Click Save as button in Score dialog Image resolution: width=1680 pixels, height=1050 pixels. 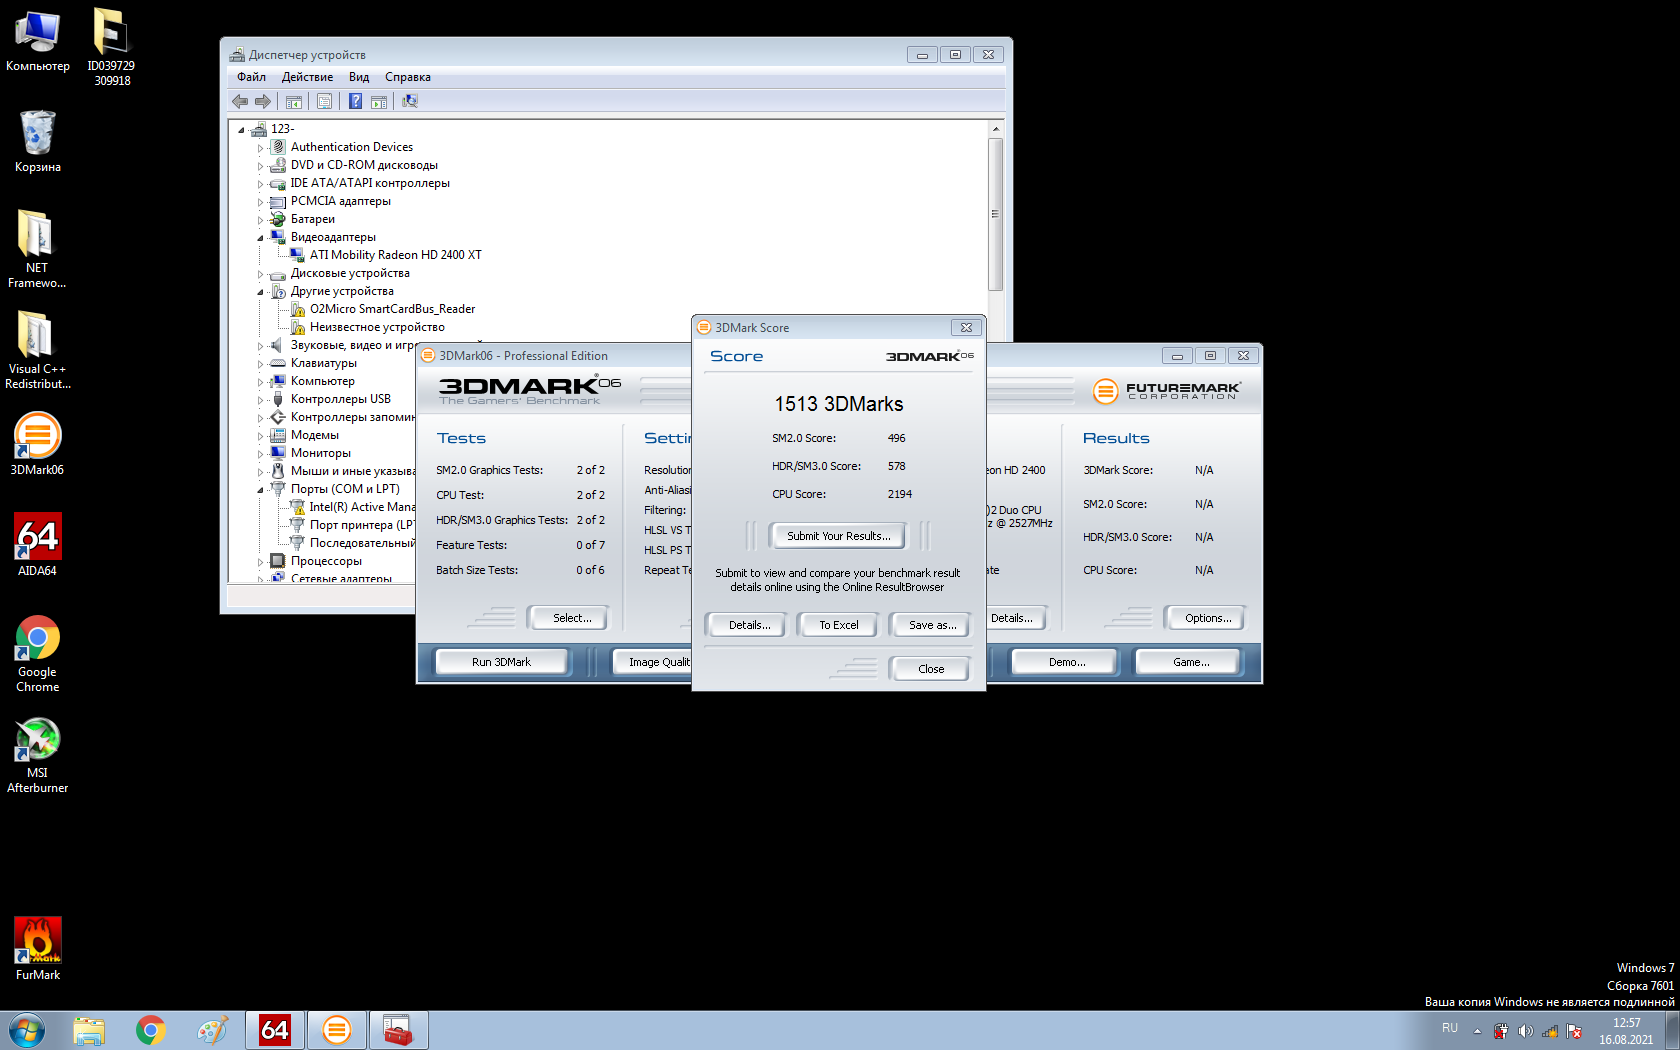(x=932, y=625)
